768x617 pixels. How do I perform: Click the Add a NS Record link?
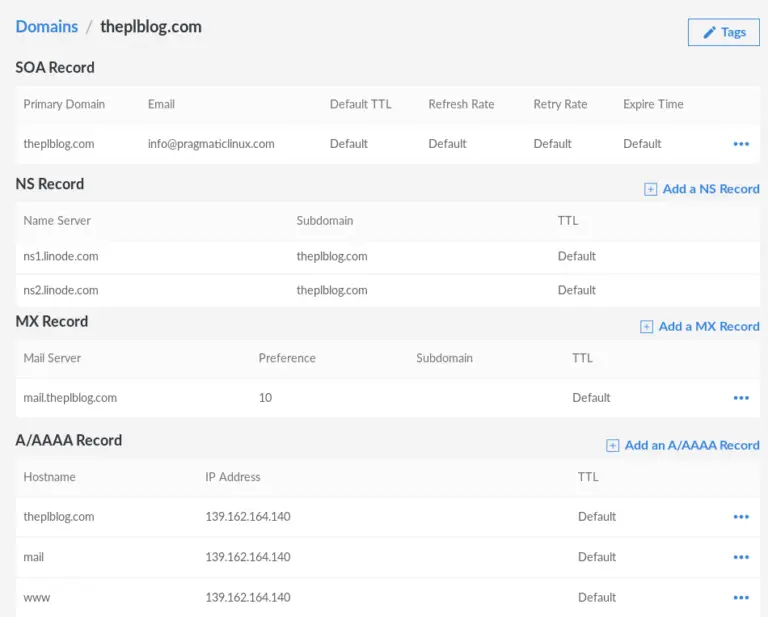tap(711, 189)
